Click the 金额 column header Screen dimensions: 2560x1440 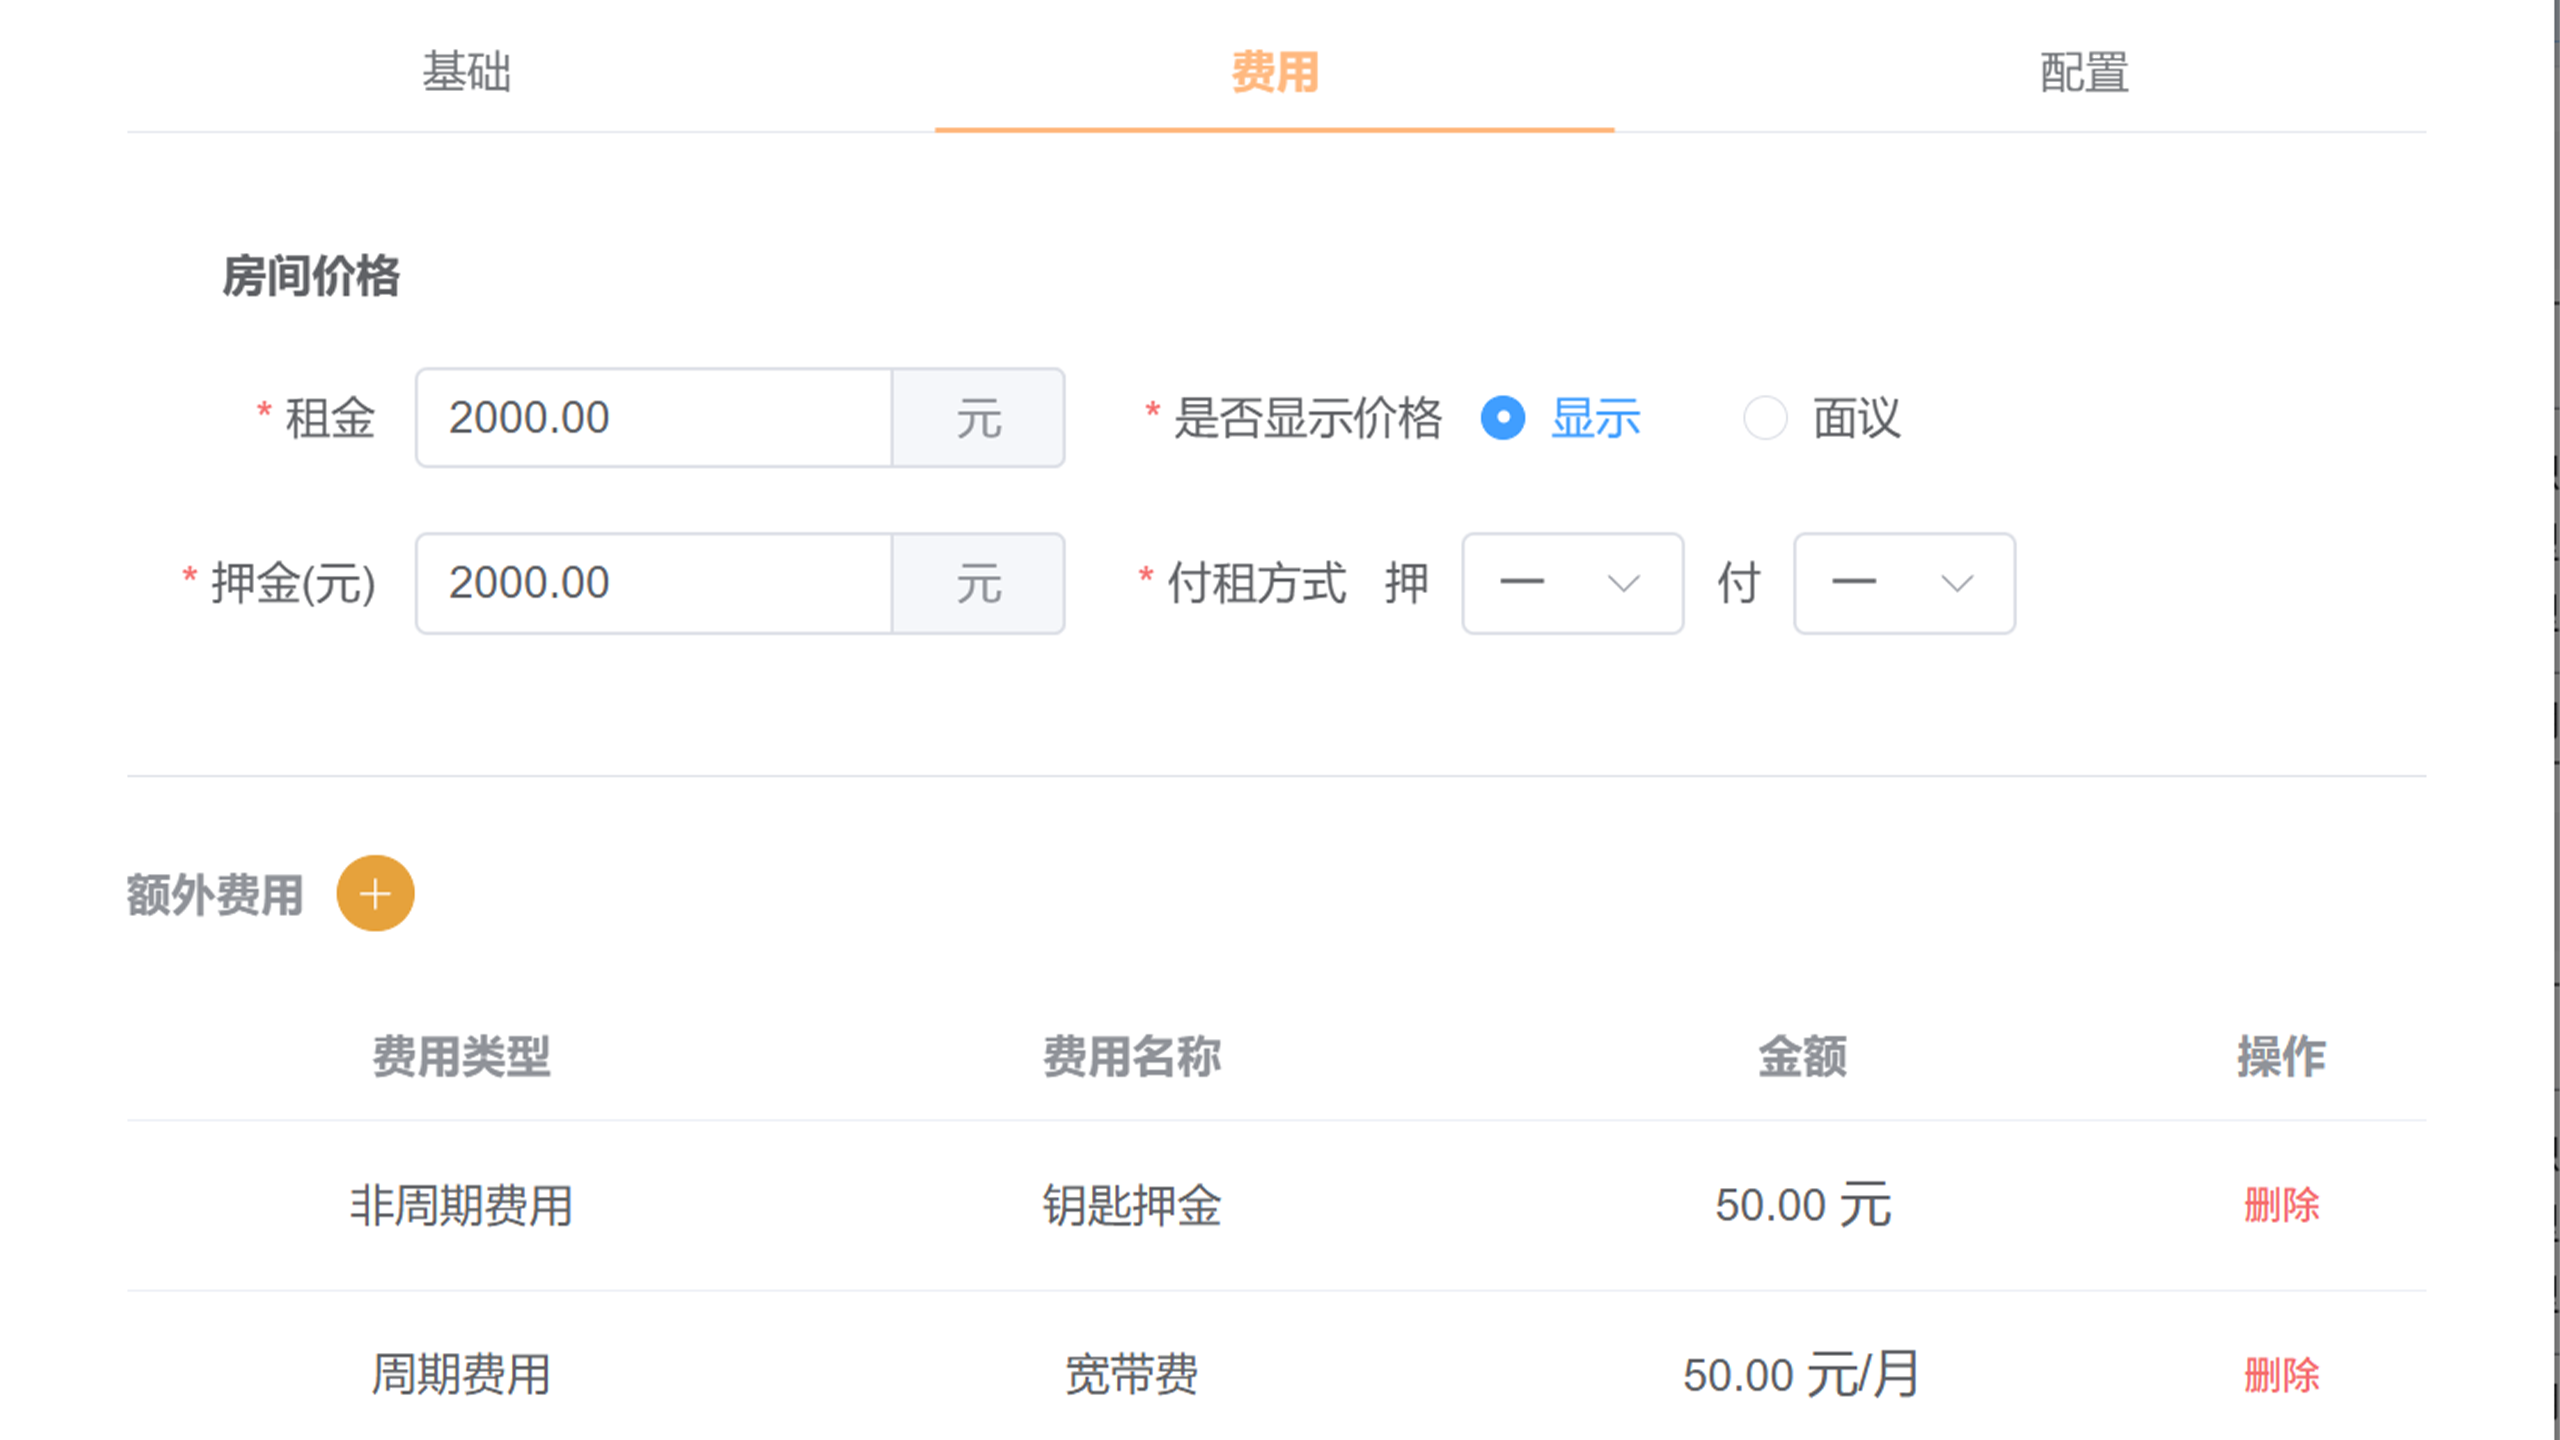[x=1802, y=1056]
